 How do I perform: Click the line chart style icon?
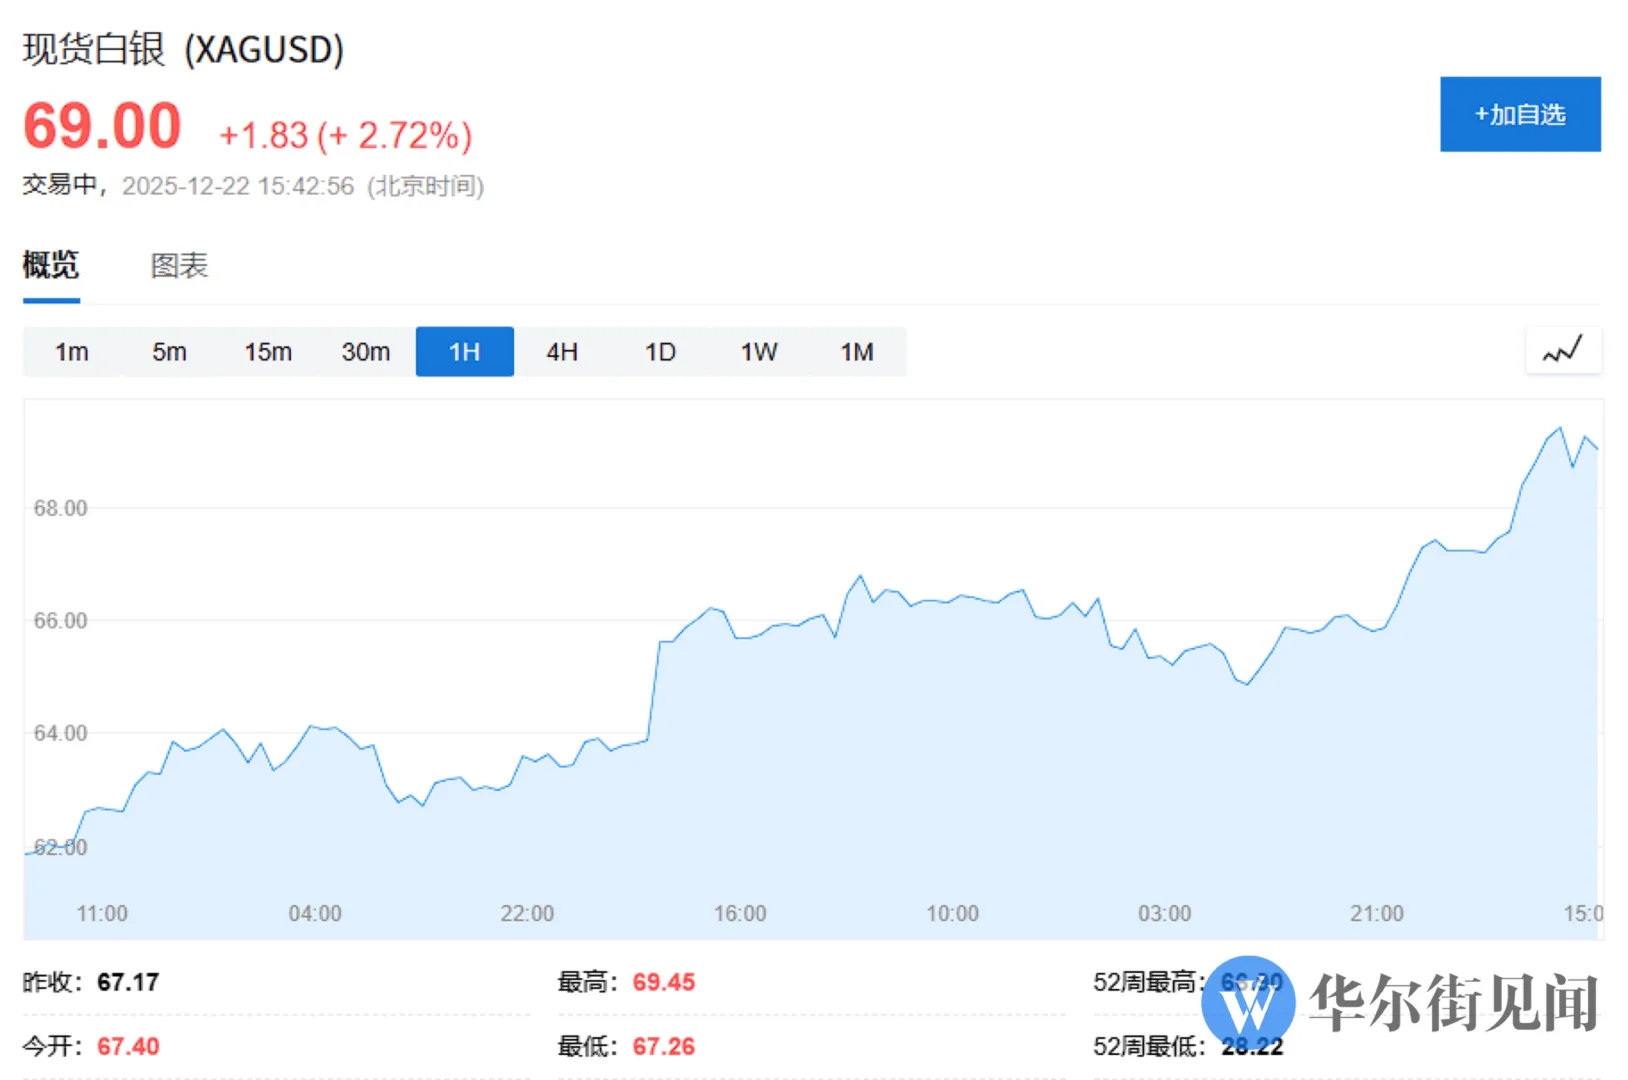pos(1563,351)
